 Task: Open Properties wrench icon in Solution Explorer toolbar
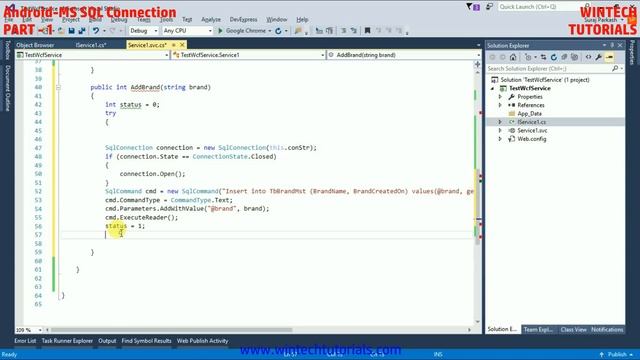coord(598,57)
